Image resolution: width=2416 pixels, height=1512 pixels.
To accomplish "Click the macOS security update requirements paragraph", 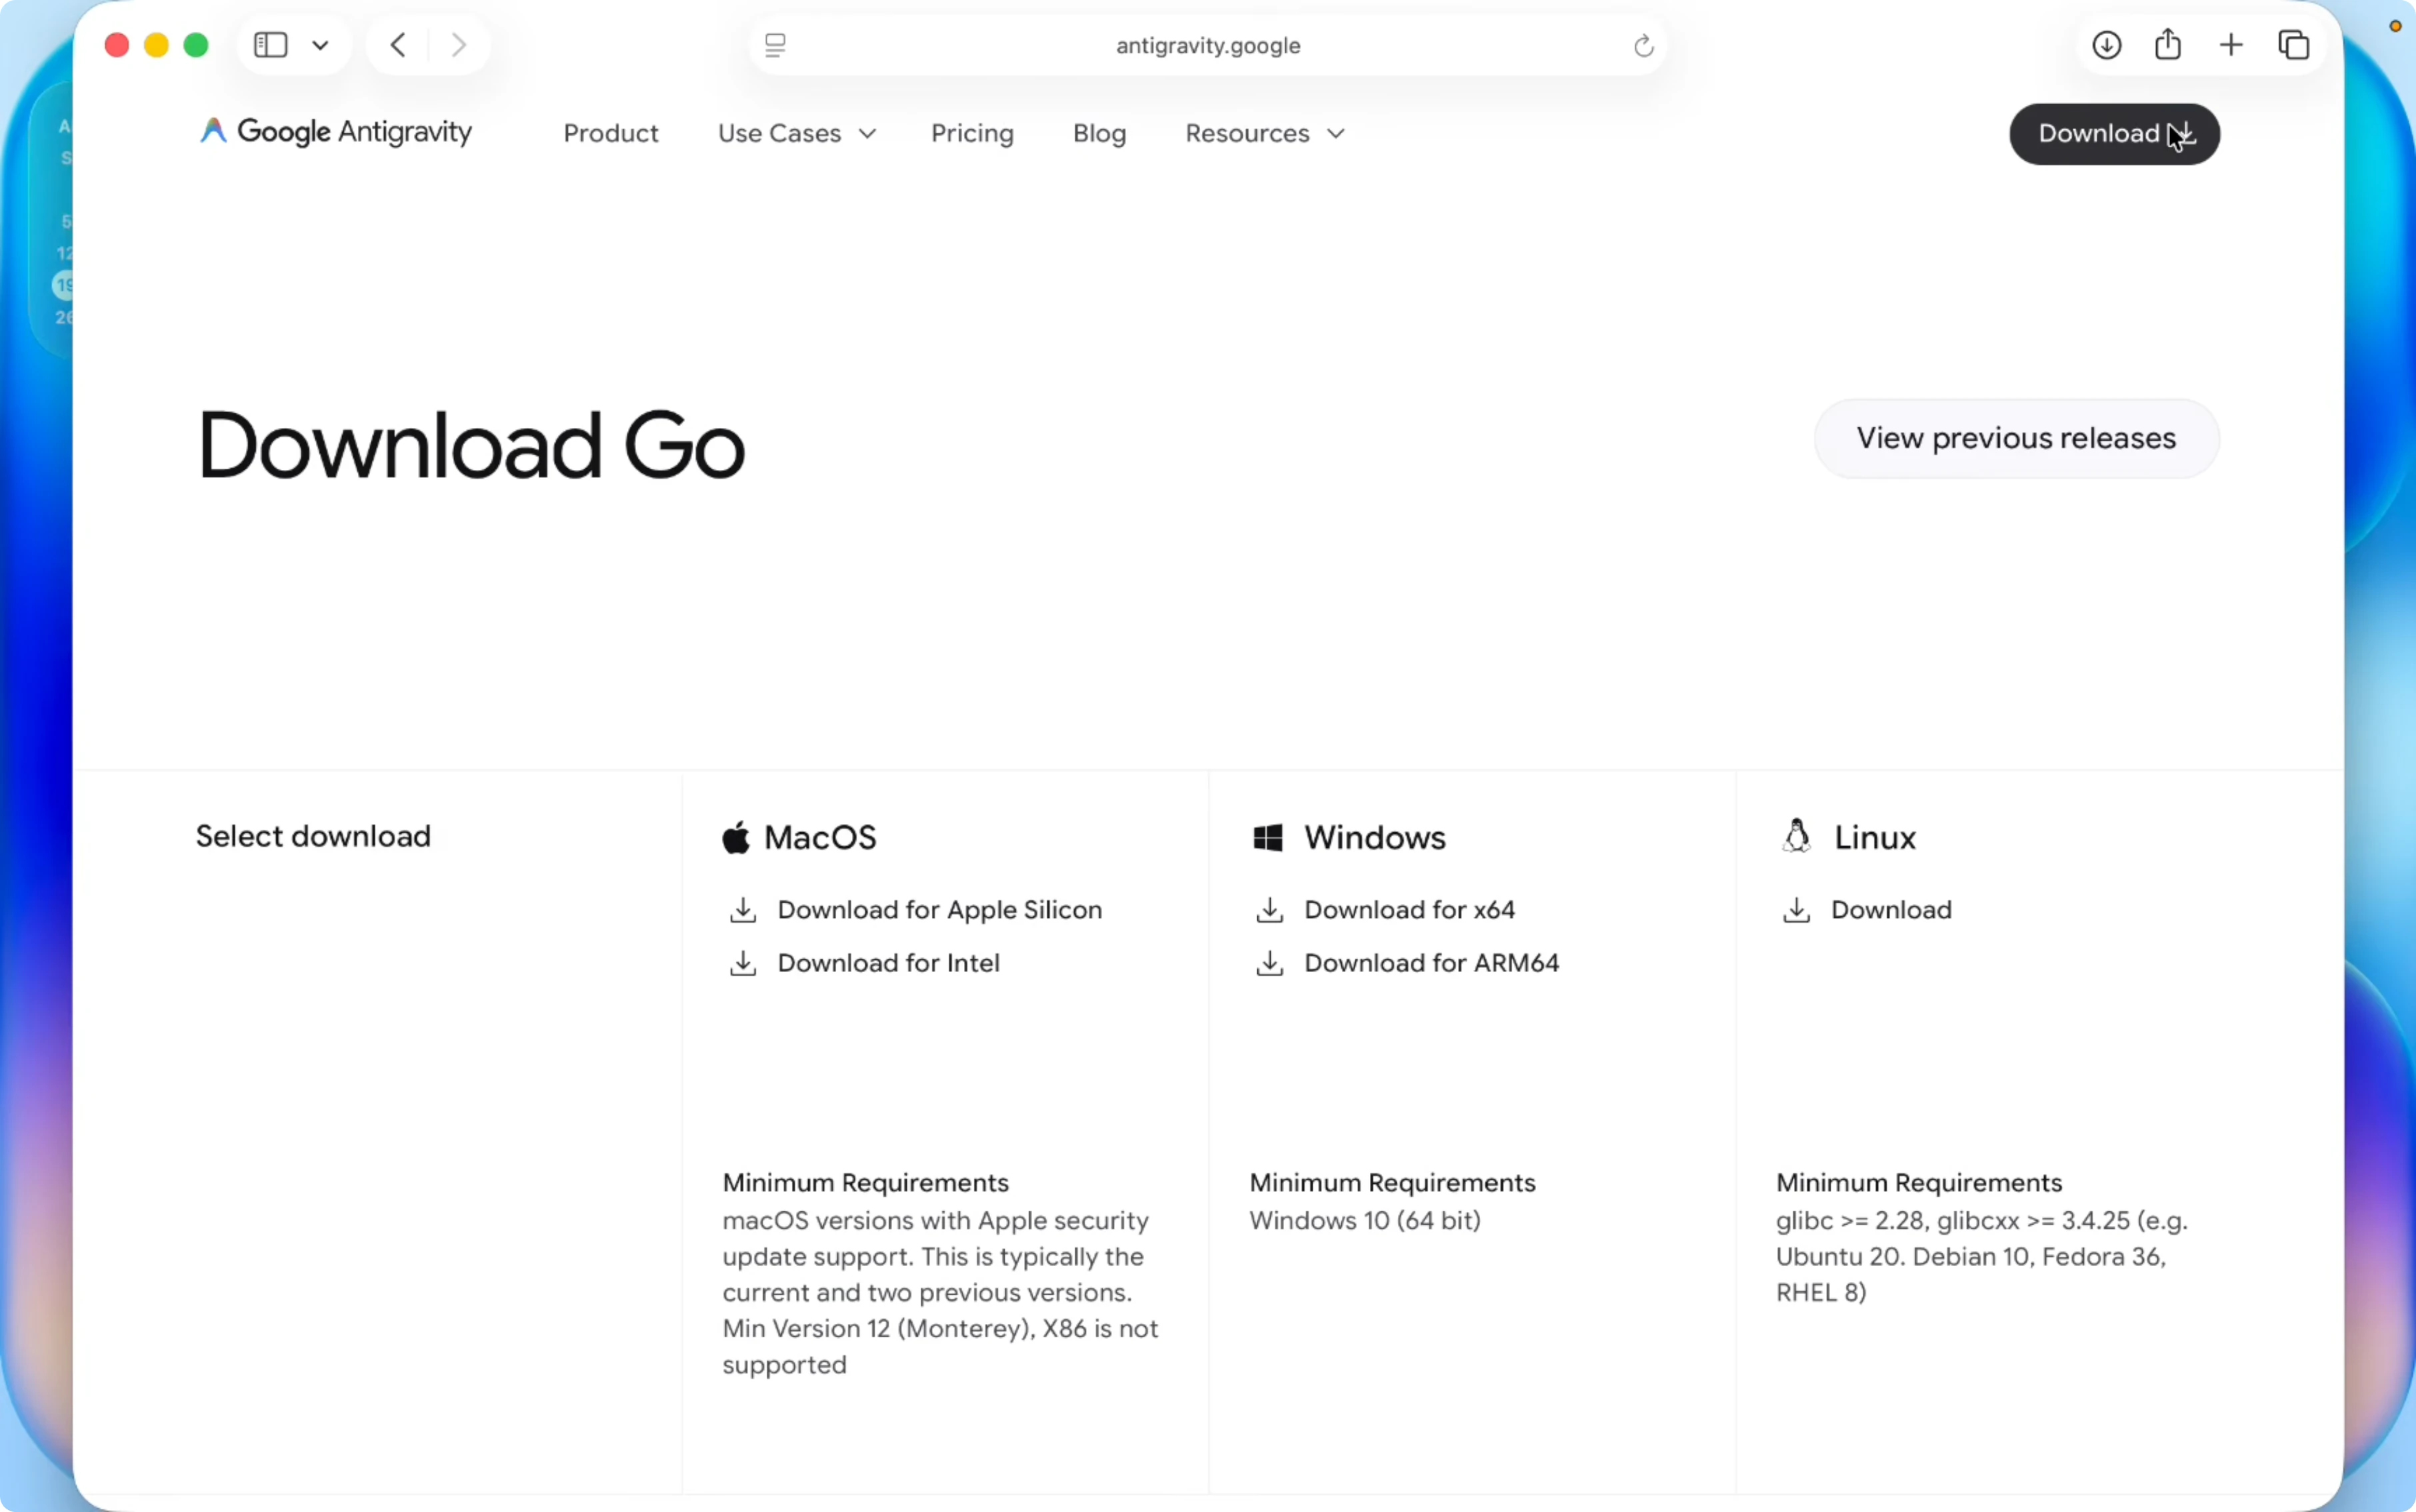I will [x=940, y=1292].
